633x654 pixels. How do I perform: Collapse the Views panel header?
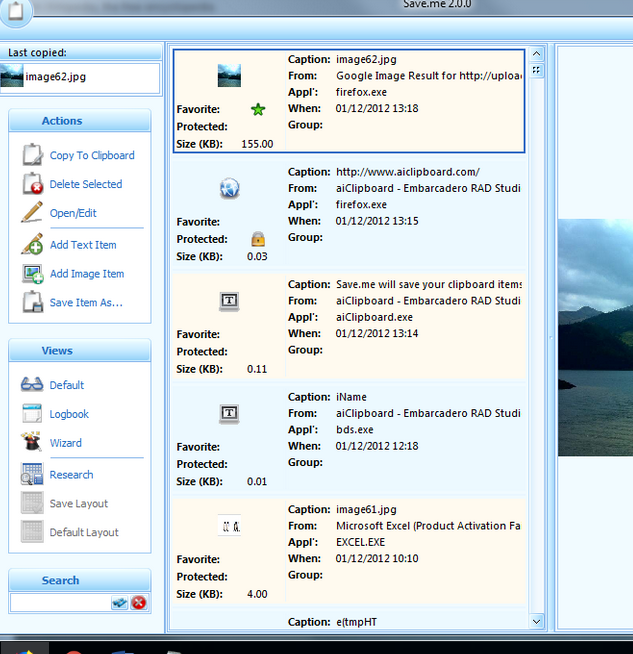point(80,350)
